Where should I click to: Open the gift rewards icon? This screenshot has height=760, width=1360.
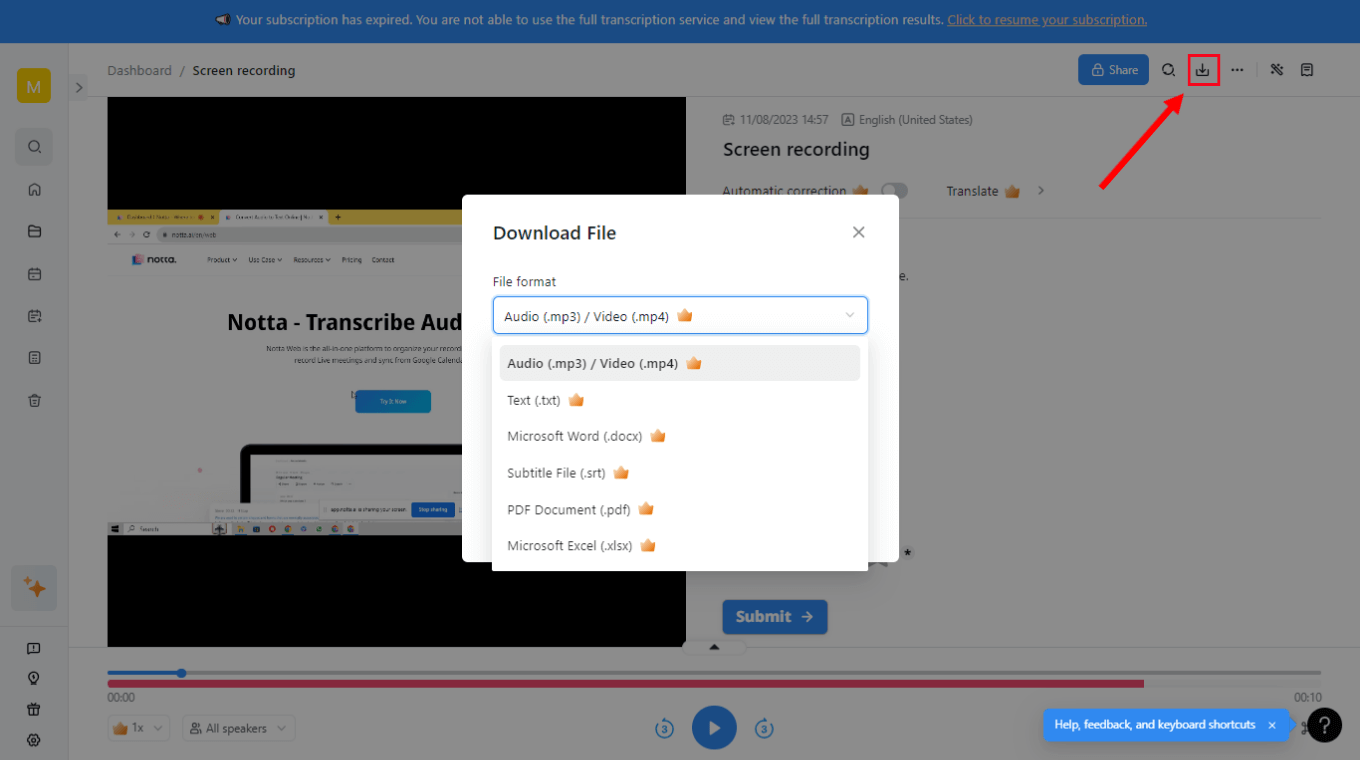pyautogui.click(x=34, y=709)
